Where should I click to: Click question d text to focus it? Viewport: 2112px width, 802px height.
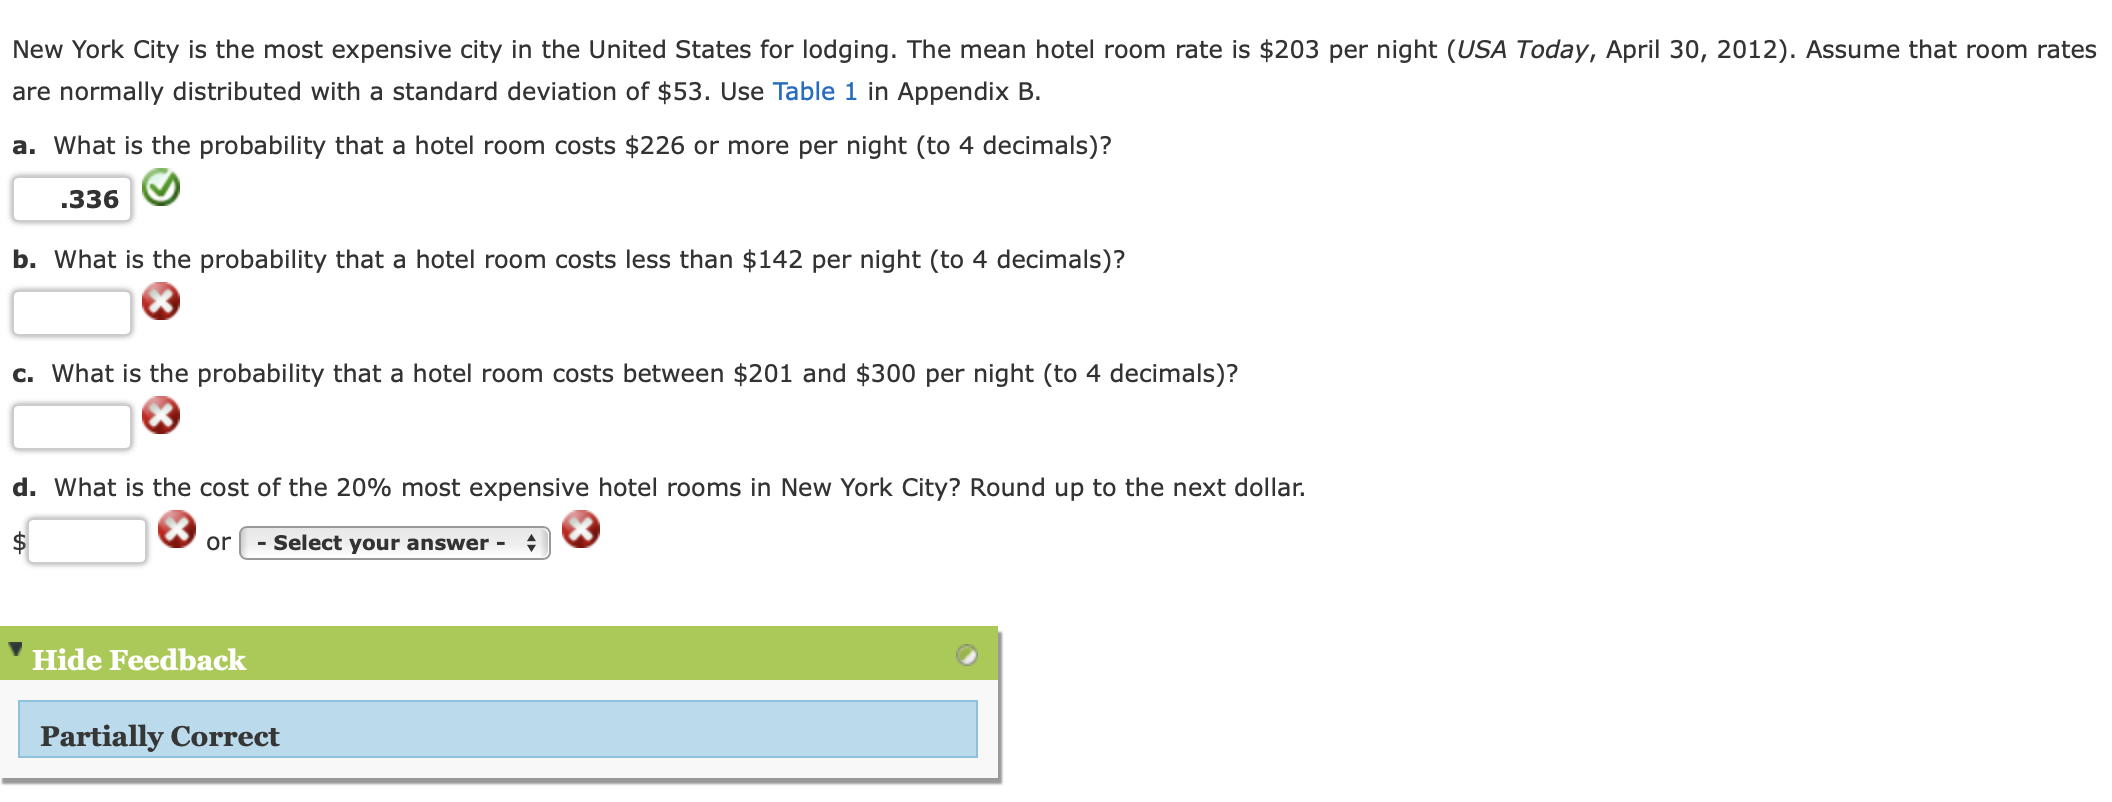point(660,488)
